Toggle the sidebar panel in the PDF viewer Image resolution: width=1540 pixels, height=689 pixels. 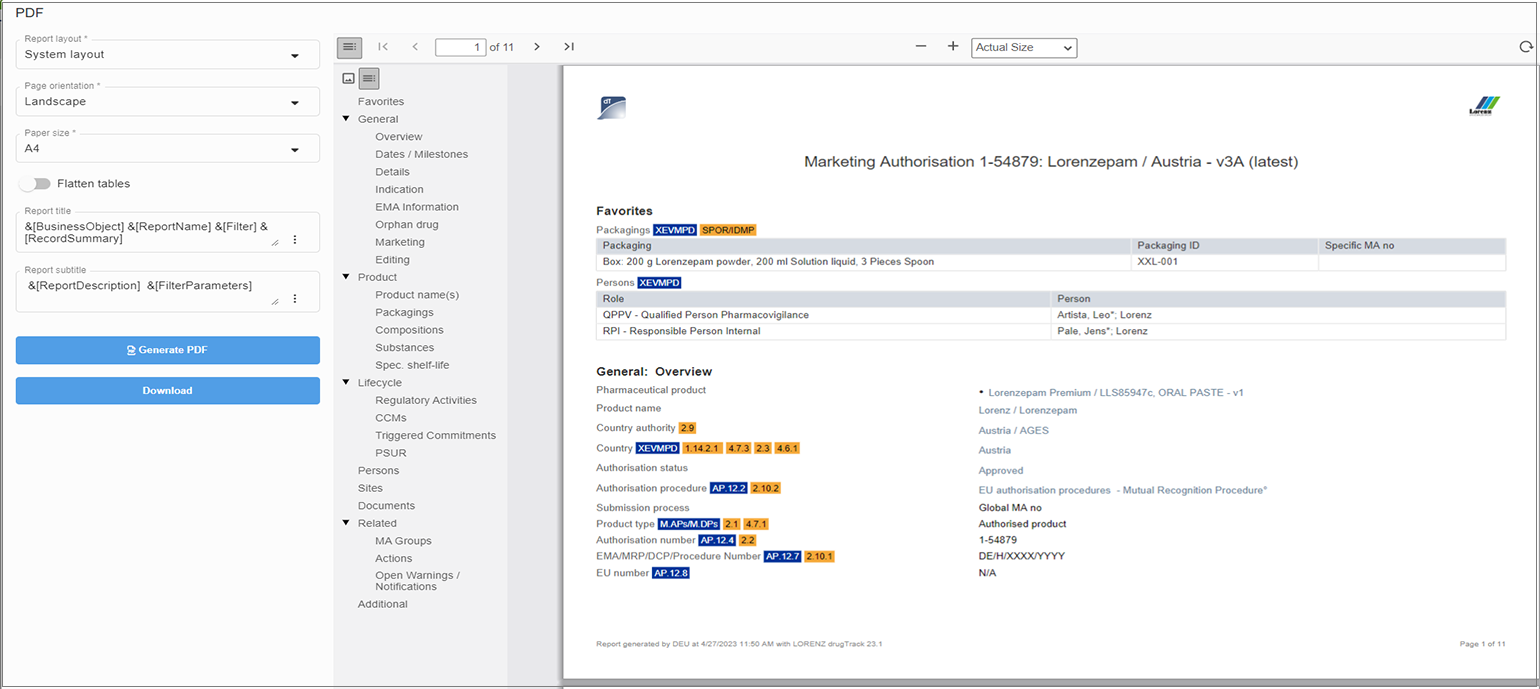[349, 46]
